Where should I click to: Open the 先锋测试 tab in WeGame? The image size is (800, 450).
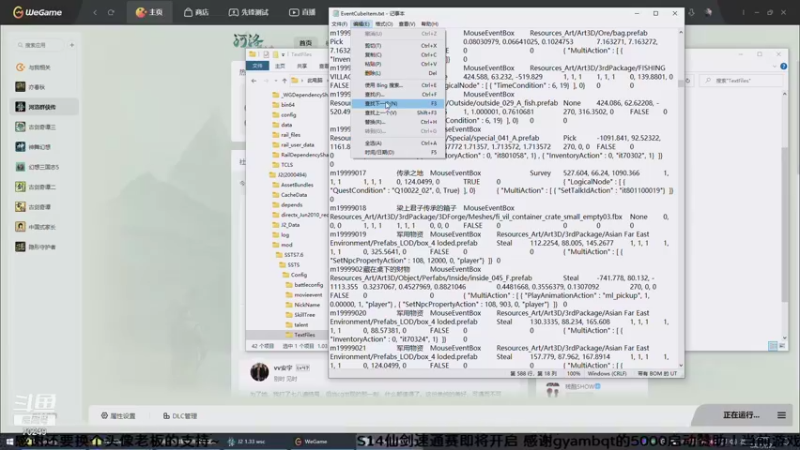(248, 12)
